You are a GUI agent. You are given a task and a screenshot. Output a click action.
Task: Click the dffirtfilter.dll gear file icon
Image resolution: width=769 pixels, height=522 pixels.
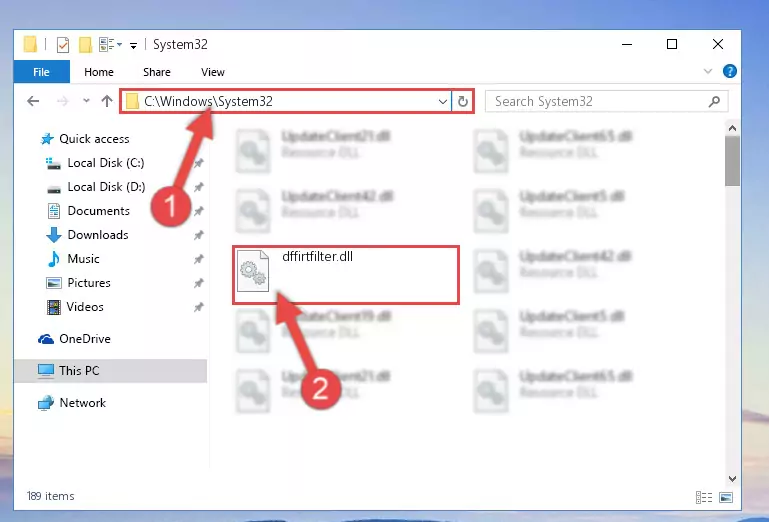(253, 271)
